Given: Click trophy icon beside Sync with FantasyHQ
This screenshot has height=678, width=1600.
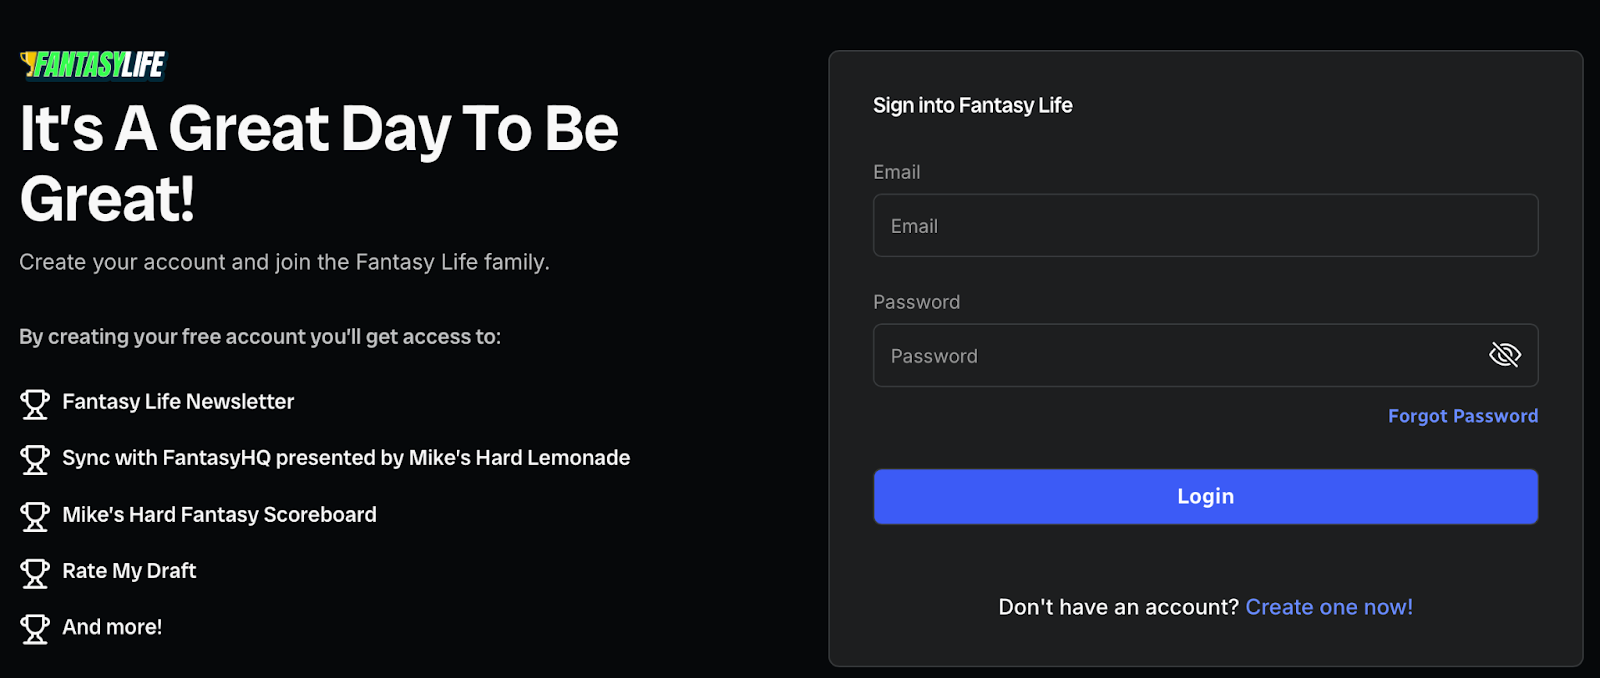Looking at the screenshot, I should (x=35, y=459).
